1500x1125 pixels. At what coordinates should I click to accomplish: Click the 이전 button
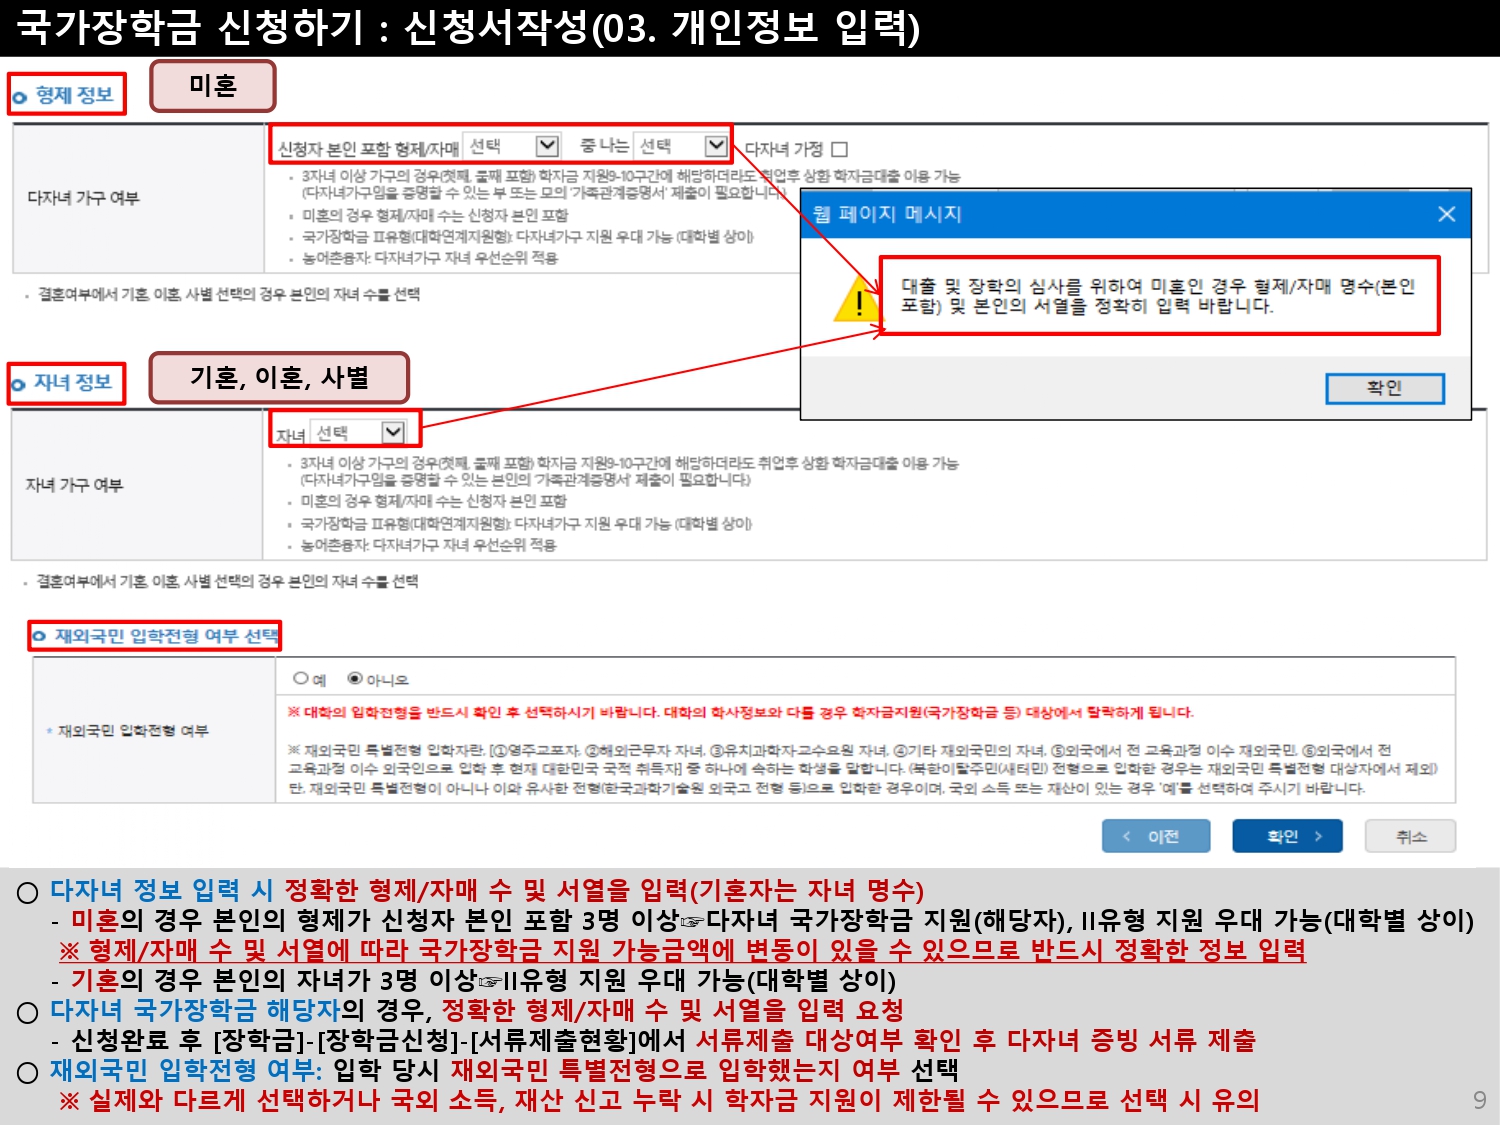pyautogui.click(x=1156, y=836)
